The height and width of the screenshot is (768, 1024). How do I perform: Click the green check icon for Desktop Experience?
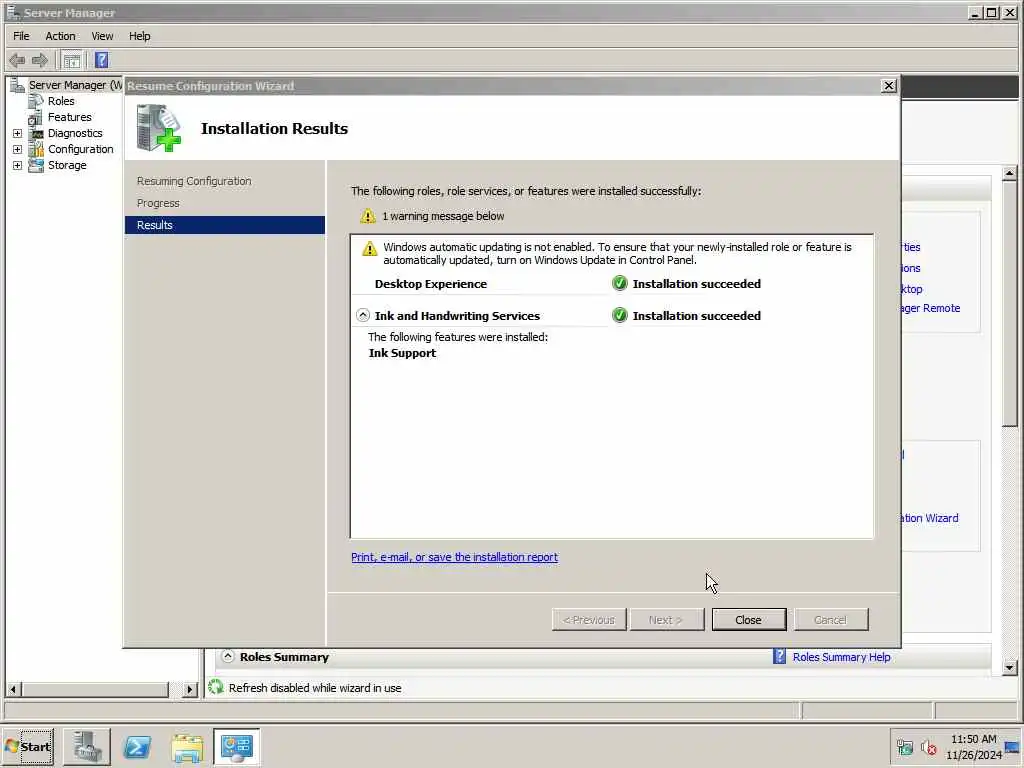[619, 283]
